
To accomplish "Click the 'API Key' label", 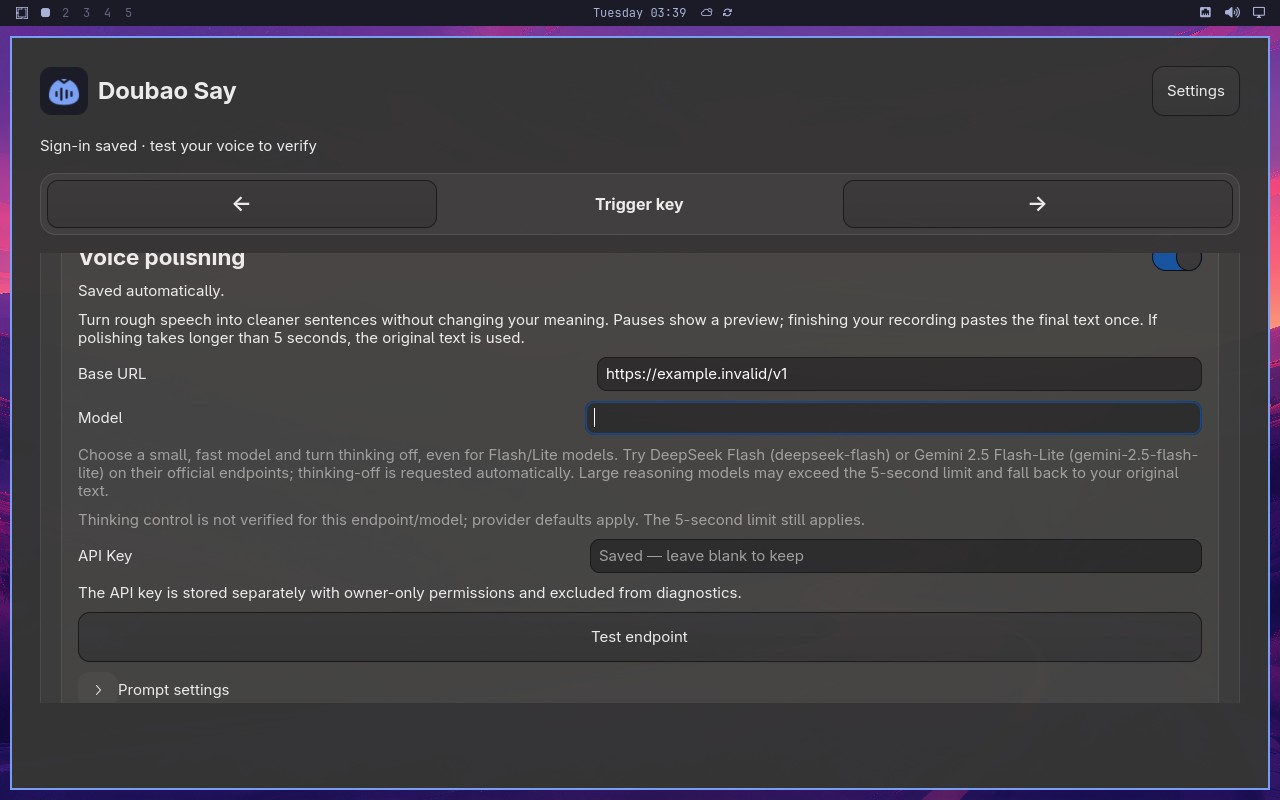I will pos(105,556).
